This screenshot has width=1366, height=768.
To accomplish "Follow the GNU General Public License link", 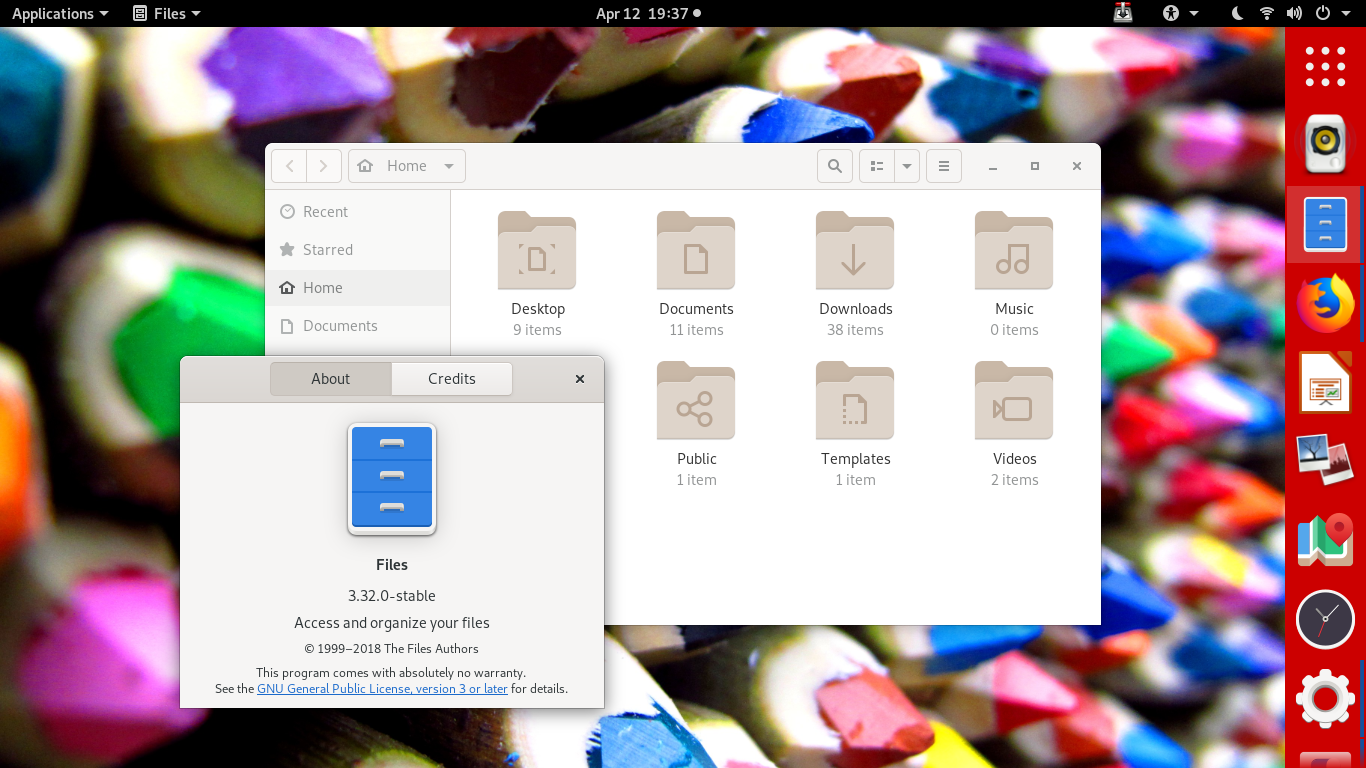I will click(382, 688).
